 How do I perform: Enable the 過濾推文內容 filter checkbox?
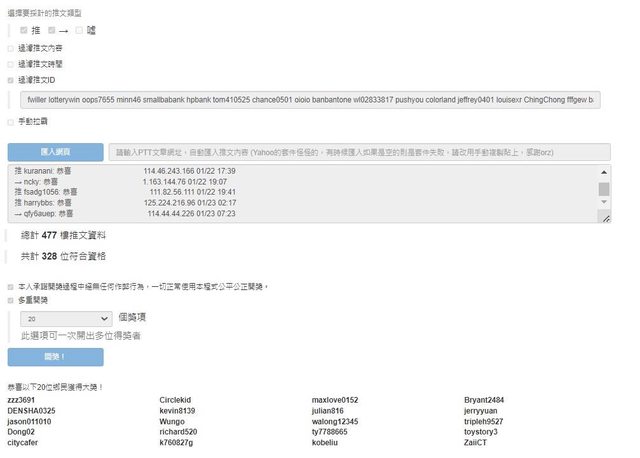[11, 47]
